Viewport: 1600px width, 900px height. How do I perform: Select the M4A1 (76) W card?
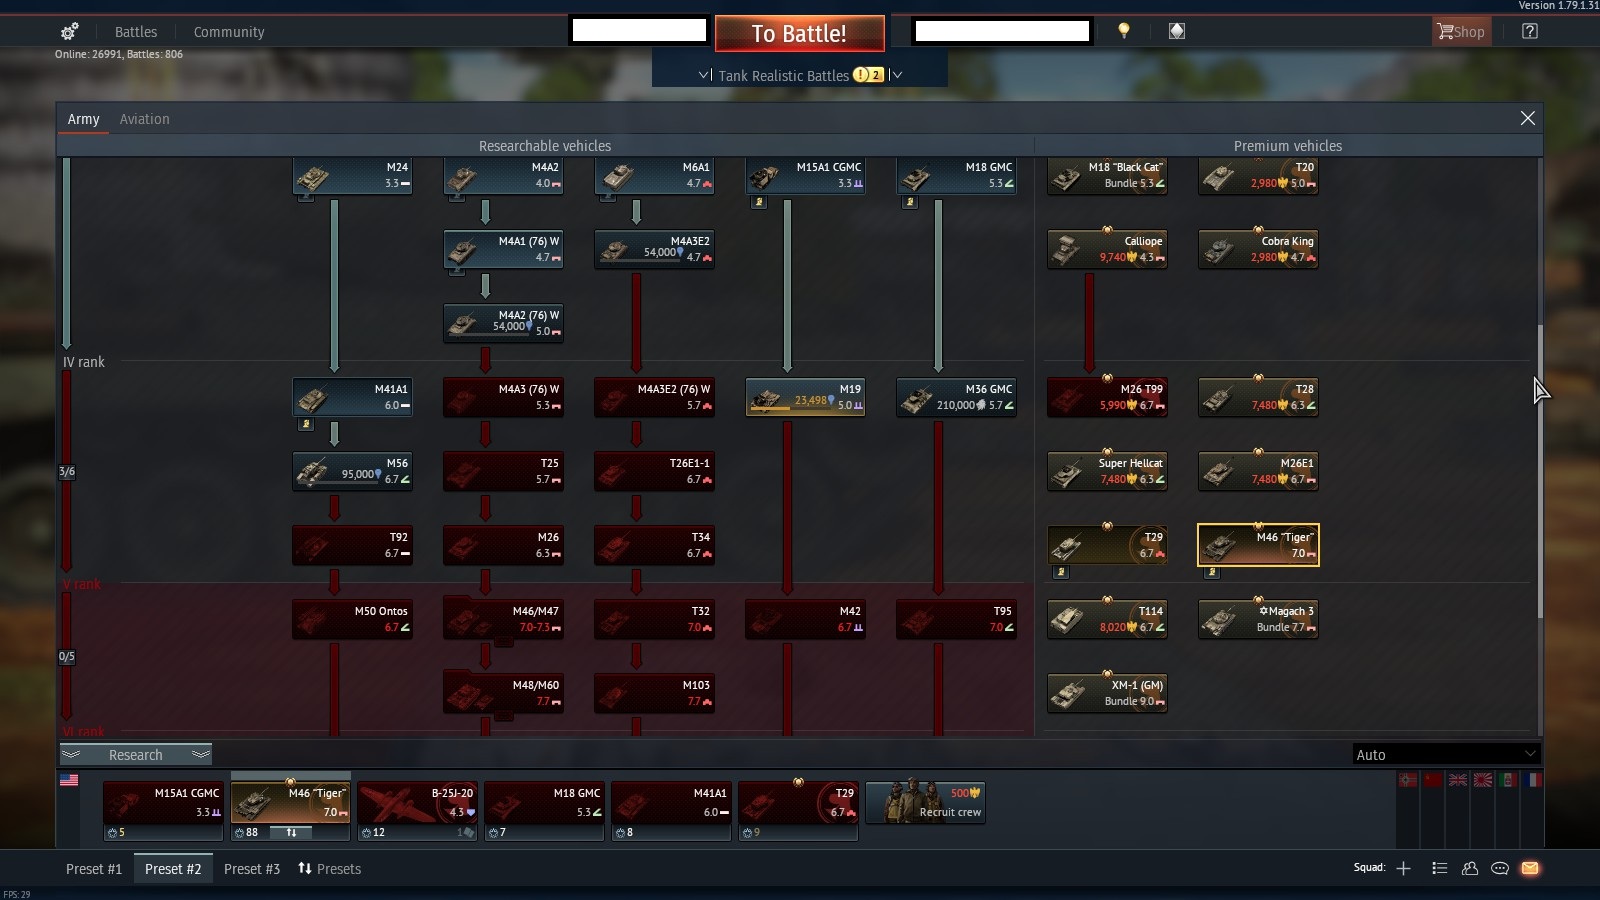tap(504, 250)
